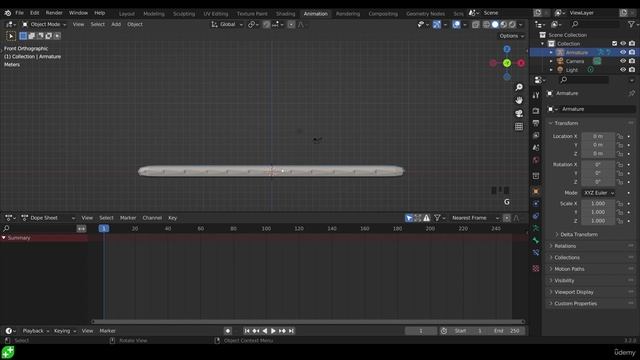The height and width of the screenshot is (360, 640).
Task: Toggle camera view icon in viewport
Action: click(x=519, y=113)
